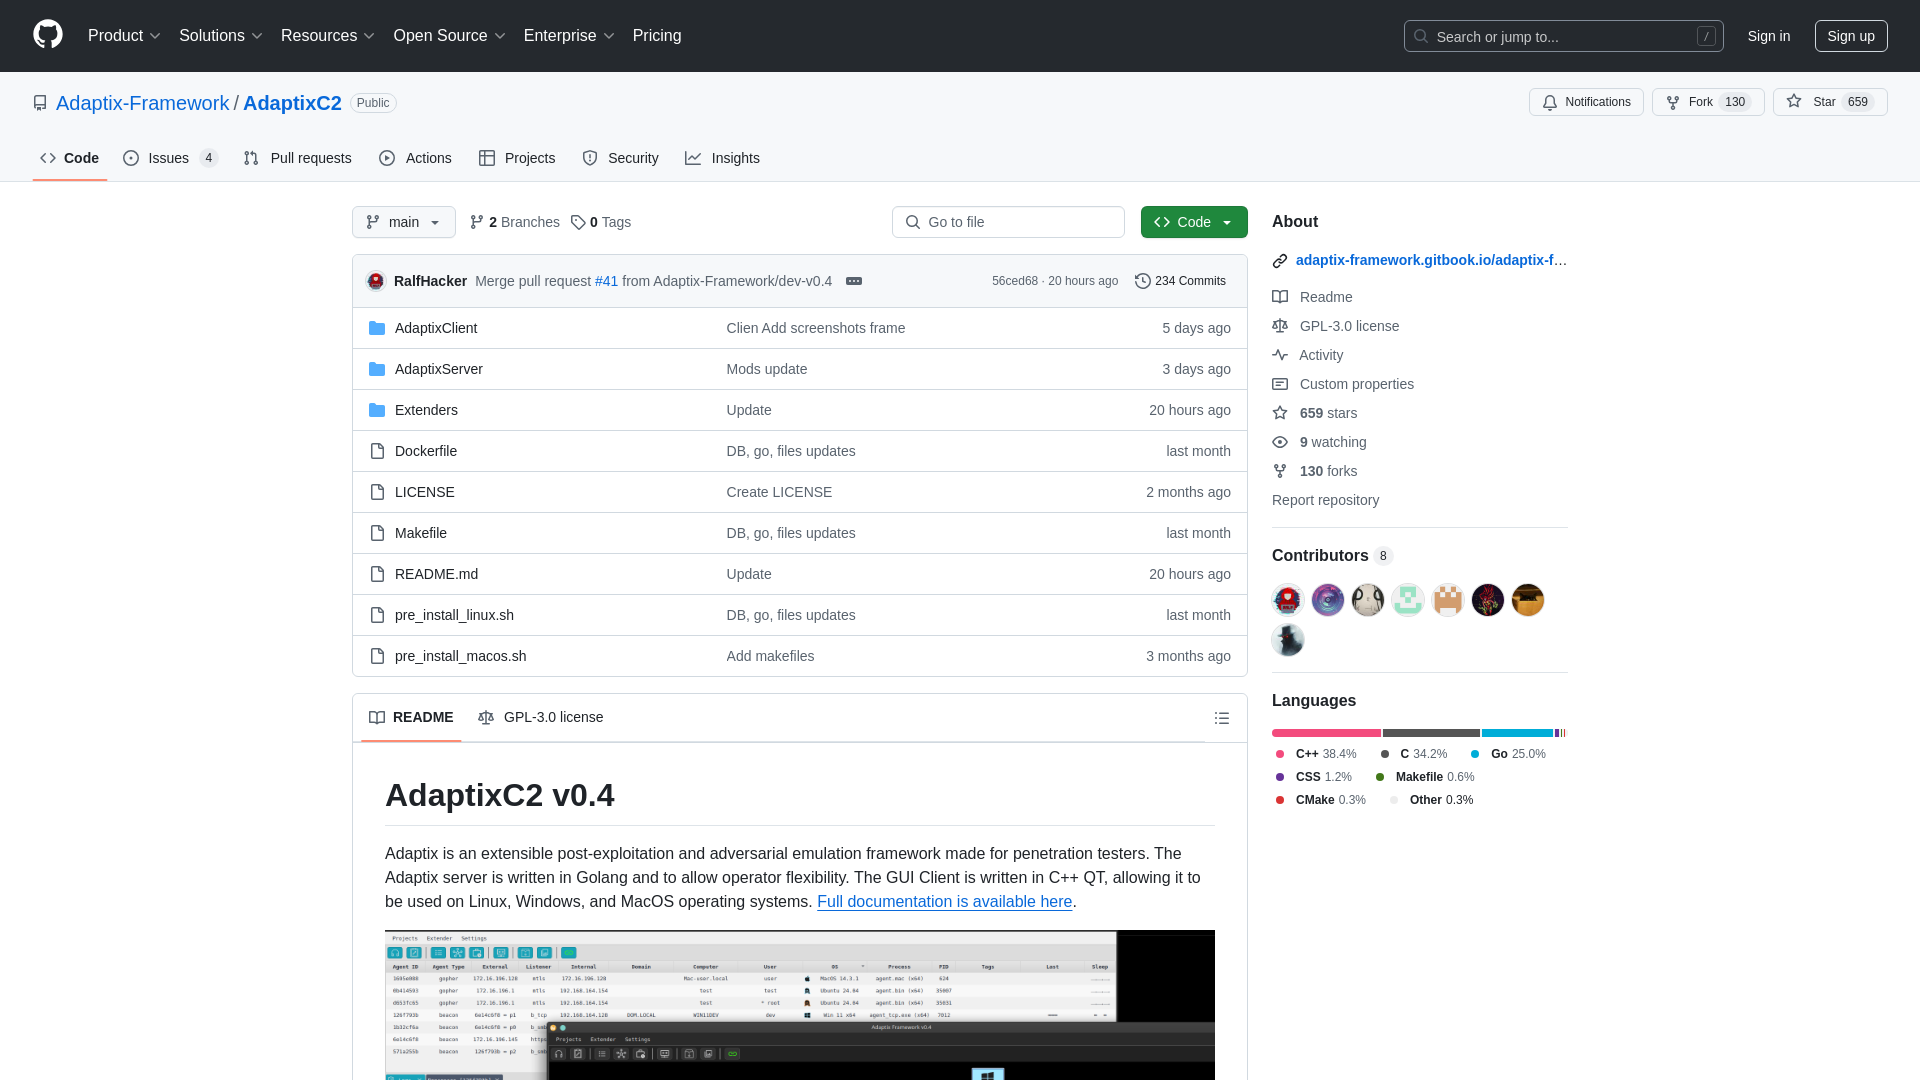This screenshot has width=1920, height=1080.
Task: Focus the Go to file input
Action: click(x=1008, y=222)
